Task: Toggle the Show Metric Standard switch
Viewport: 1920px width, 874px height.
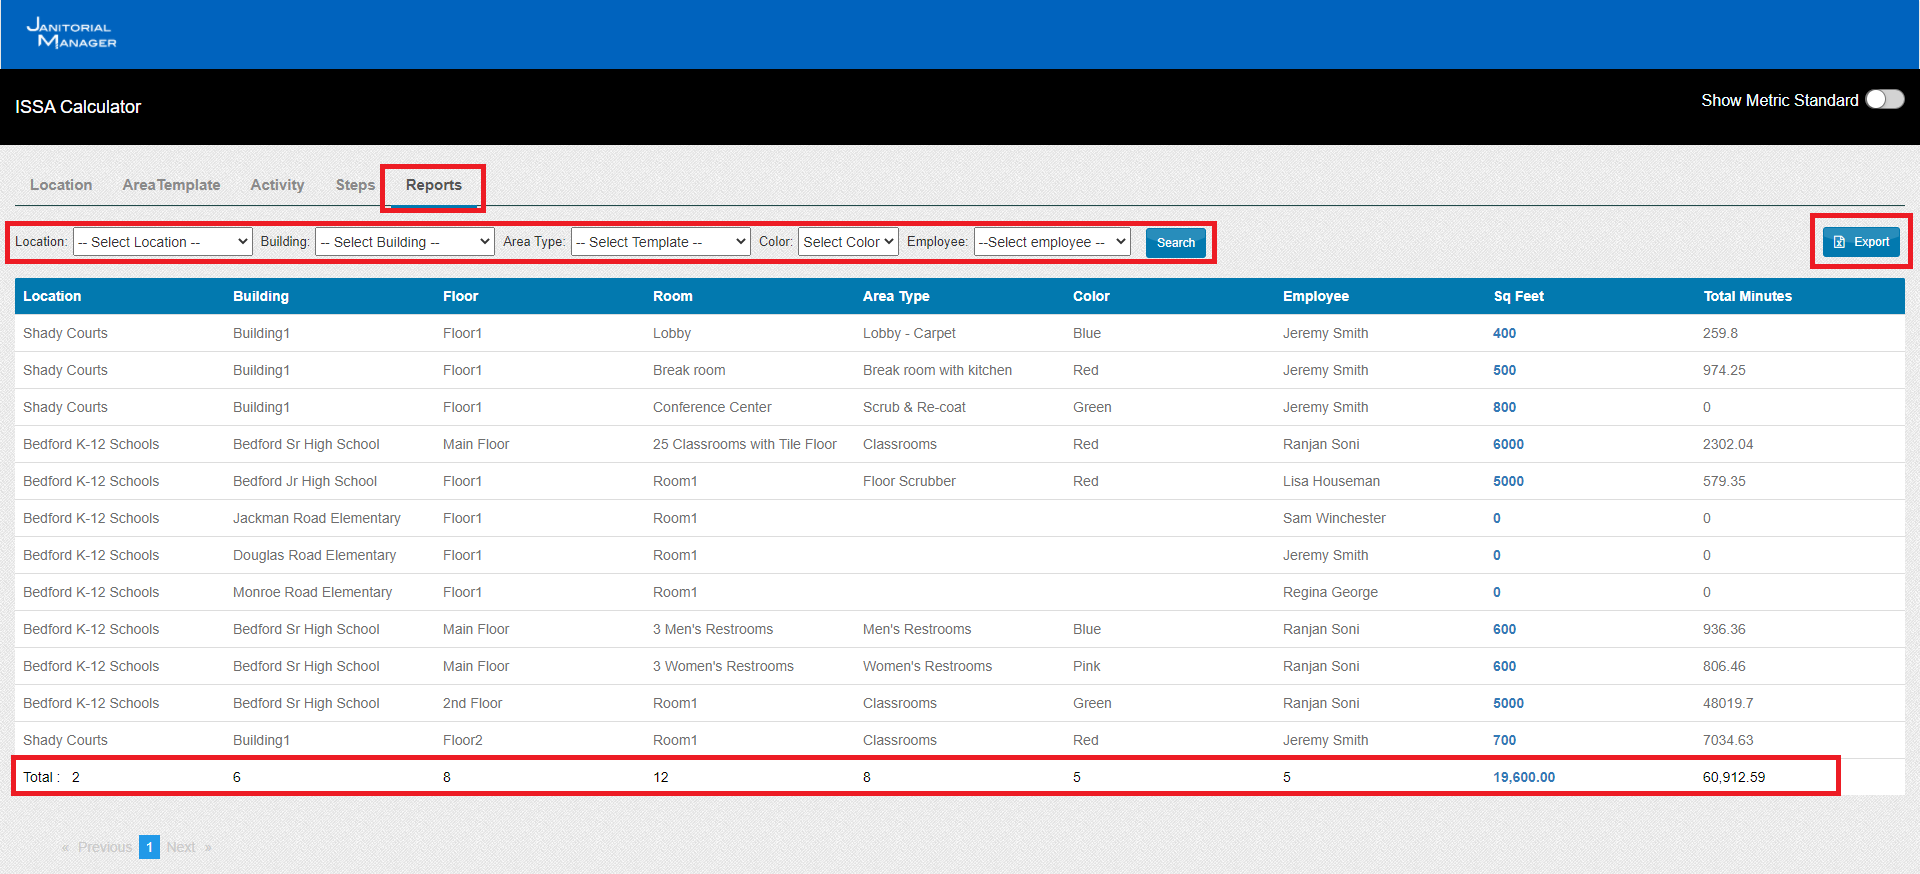Action: click(x=1884, y=100)
